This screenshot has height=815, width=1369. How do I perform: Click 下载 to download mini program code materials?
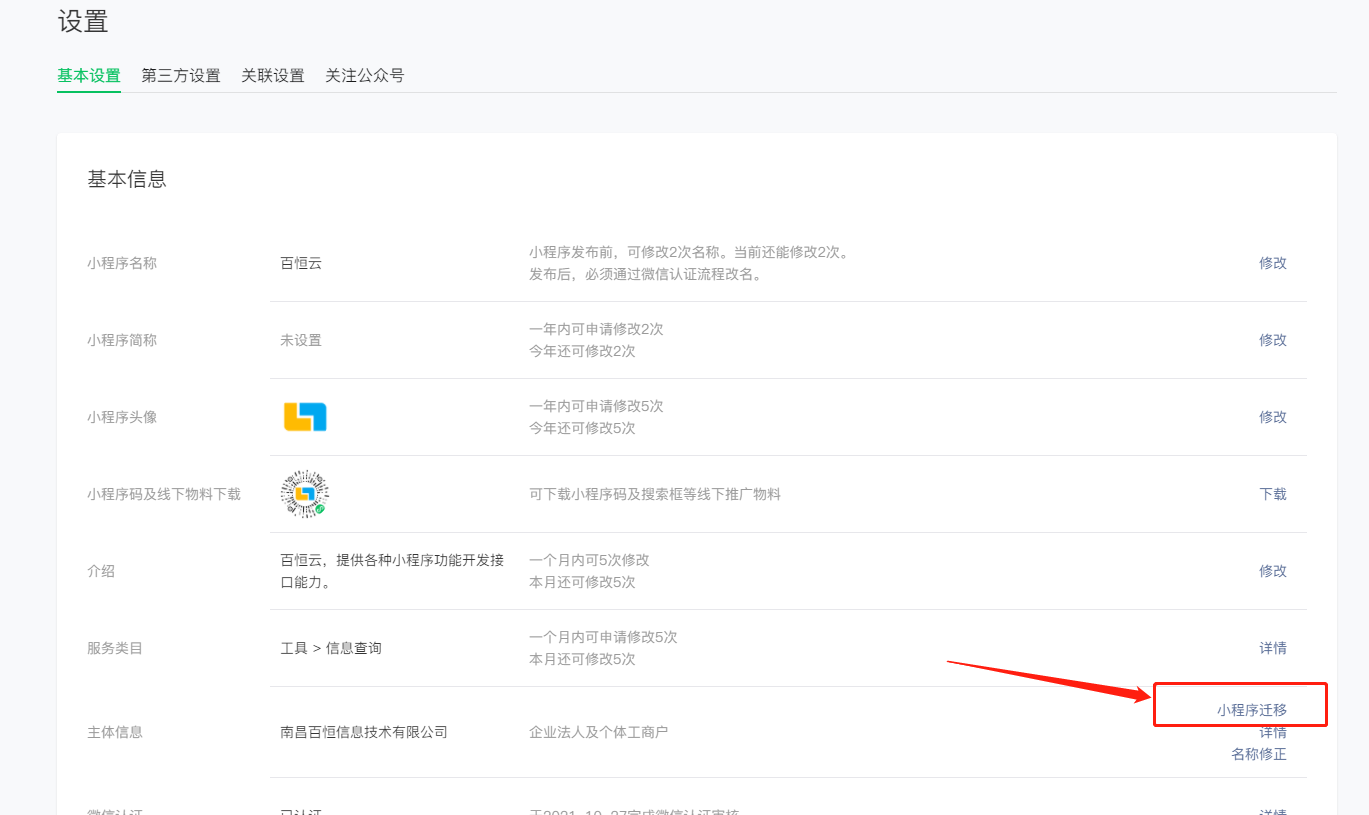pos(1272,494)
